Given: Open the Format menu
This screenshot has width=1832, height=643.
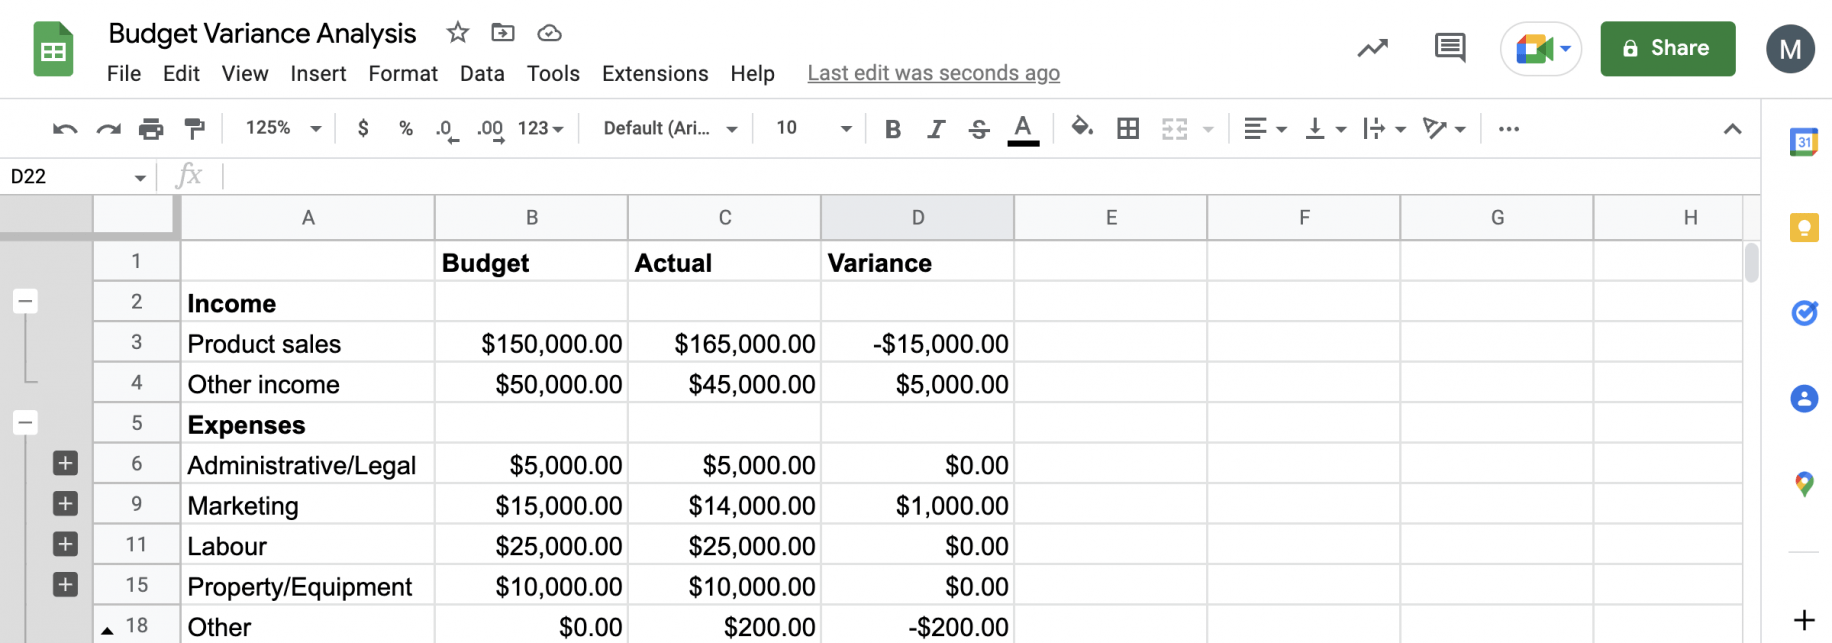Looking at the screenshot, I should (x=403, y=73).
